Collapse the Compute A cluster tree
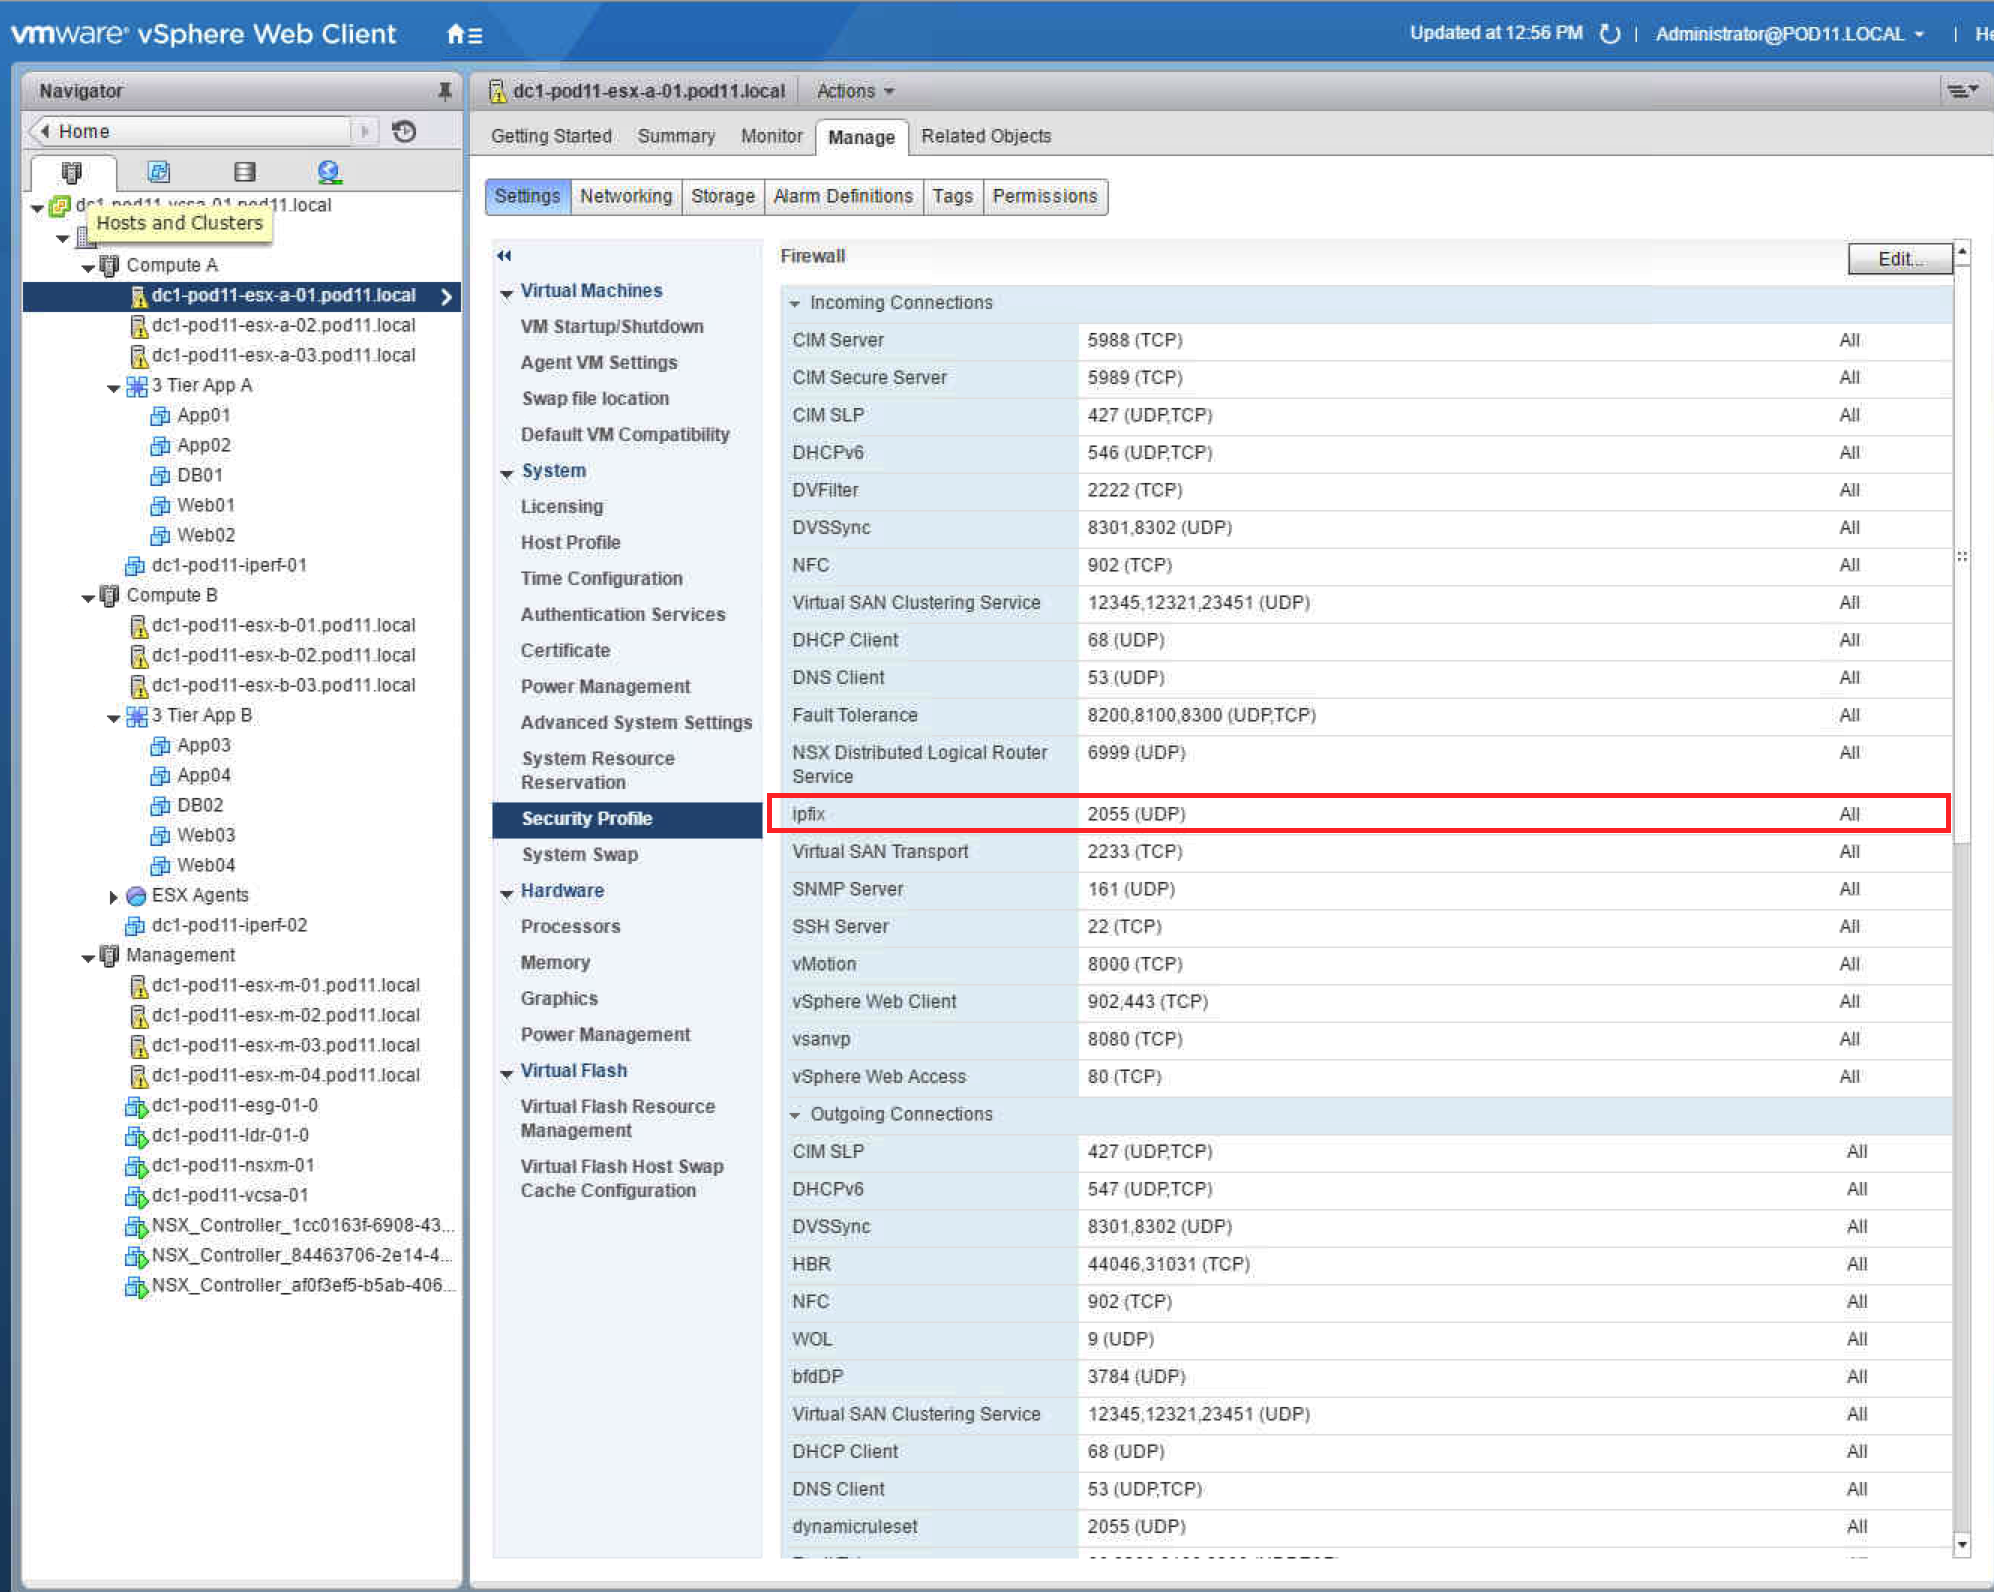The width and height of the screenshot is (1994, 1592). [88, 267]
